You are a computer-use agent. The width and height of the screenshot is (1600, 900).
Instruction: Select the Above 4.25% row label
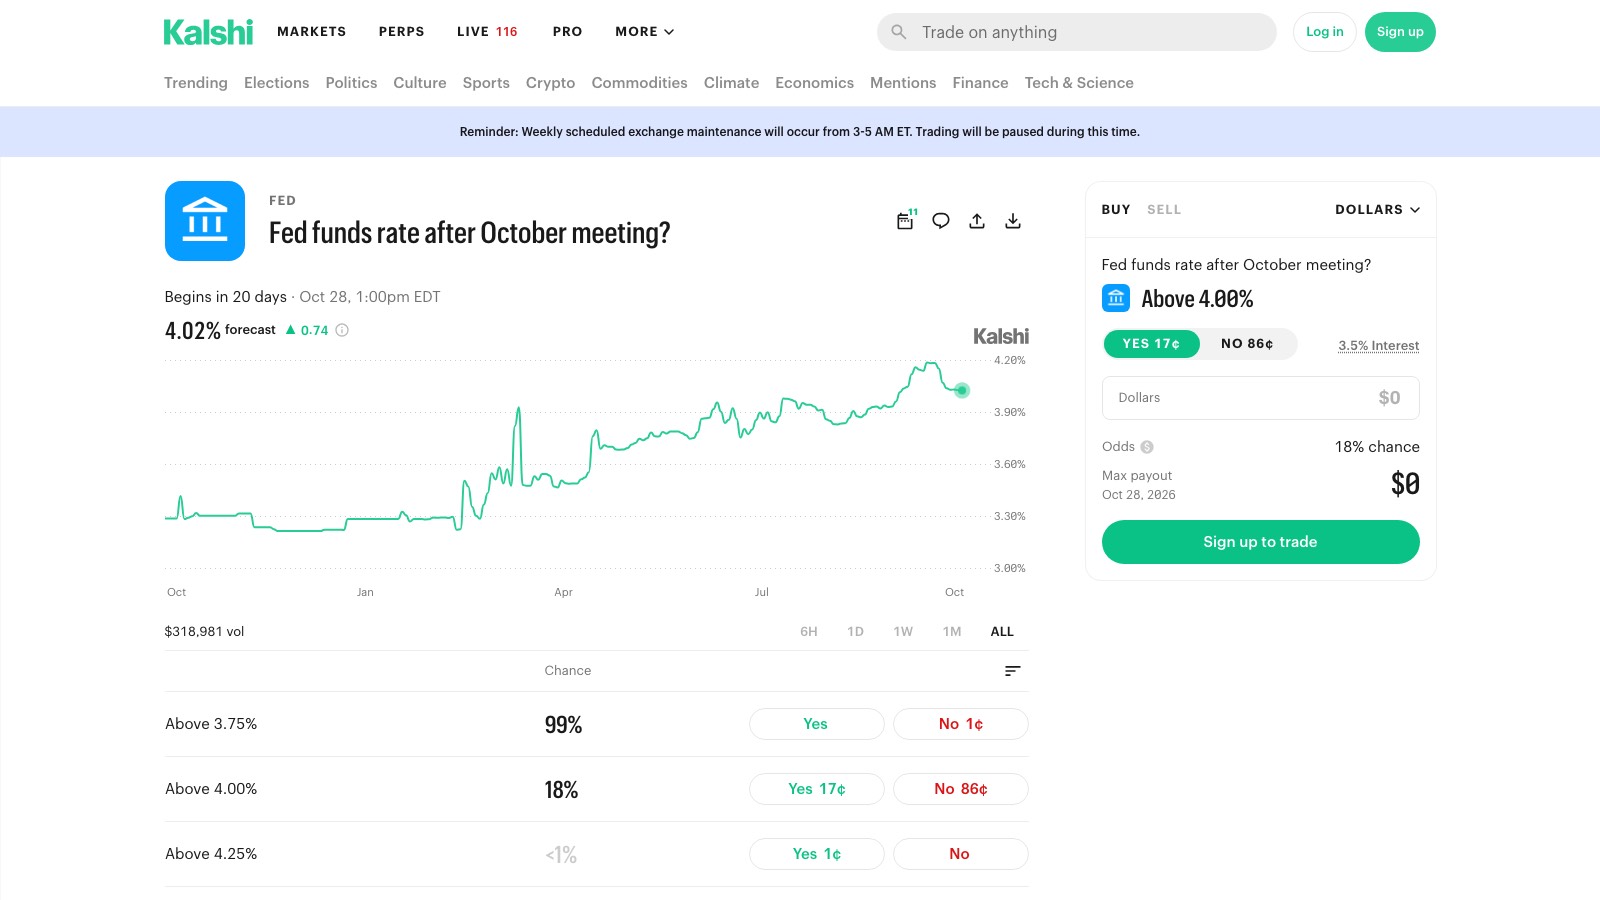[x=211, y=854]
